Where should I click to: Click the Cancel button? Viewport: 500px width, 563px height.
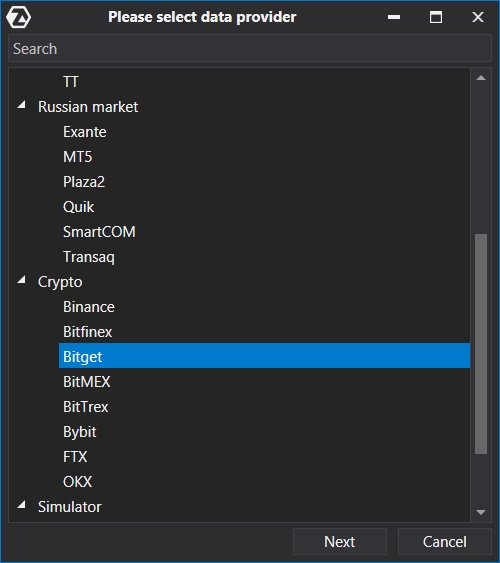pos(444,541)
